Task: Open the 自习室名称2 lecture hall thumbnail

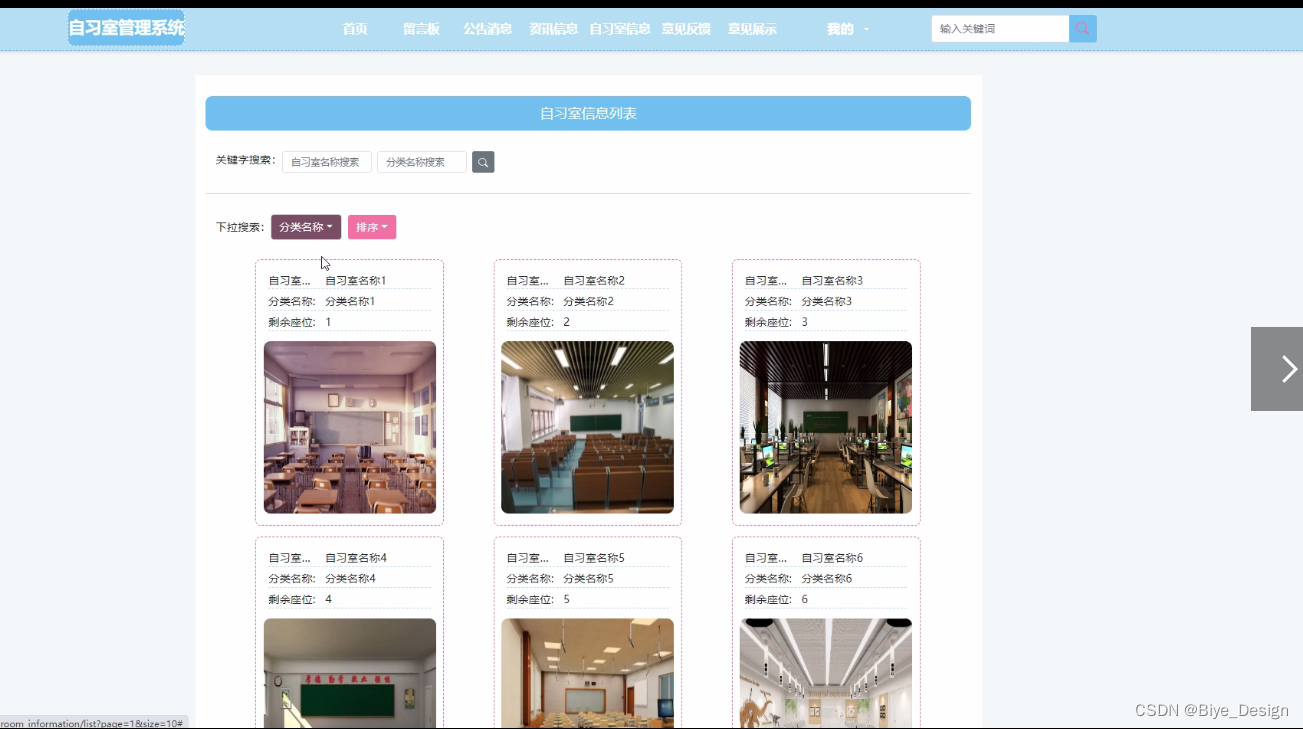Action: point(588,427)
